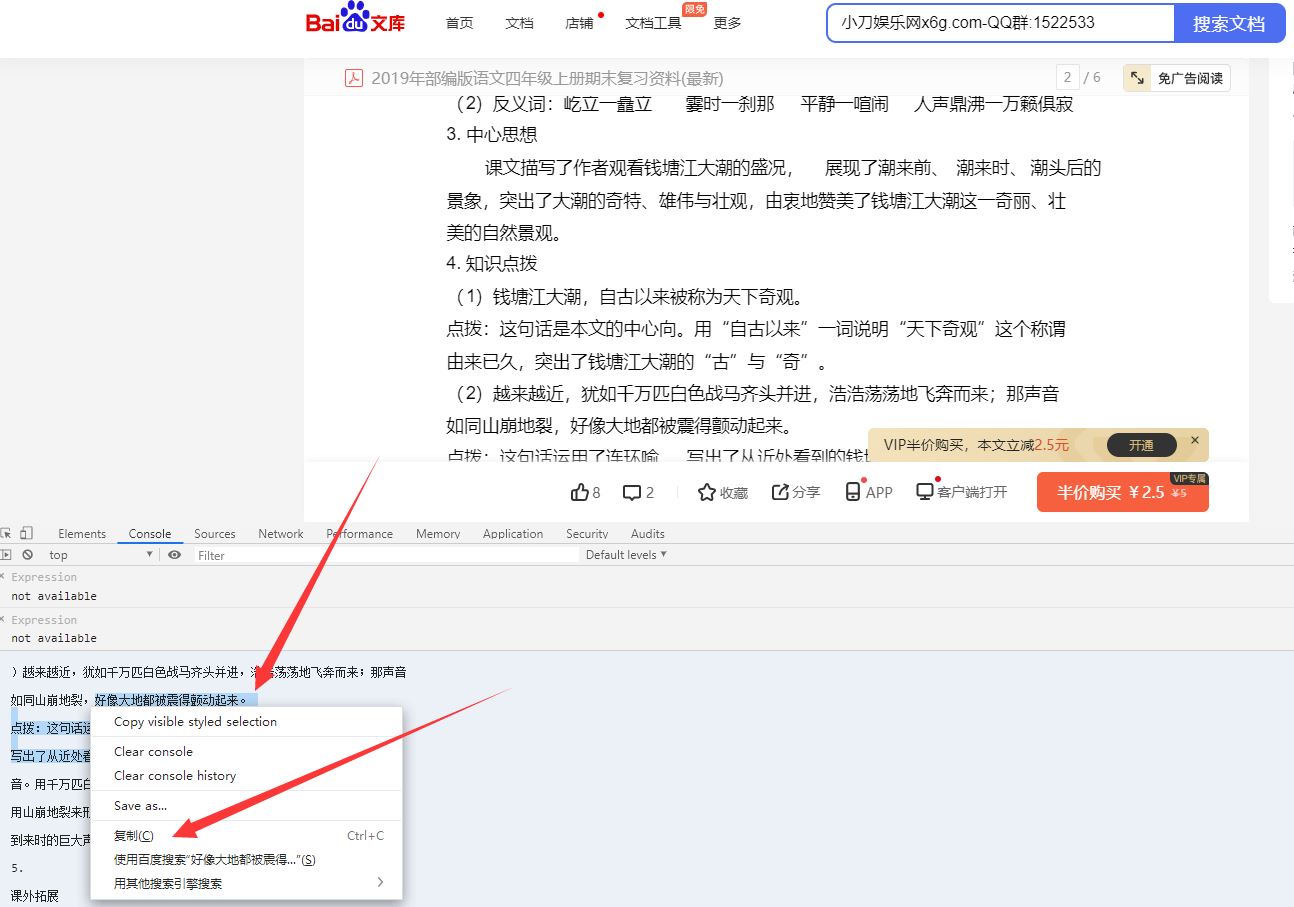Image resolution: width=1294 pixels, height=907 pixels.
Task: Click the 搜索文档 search button
Action: point(1229,22)
